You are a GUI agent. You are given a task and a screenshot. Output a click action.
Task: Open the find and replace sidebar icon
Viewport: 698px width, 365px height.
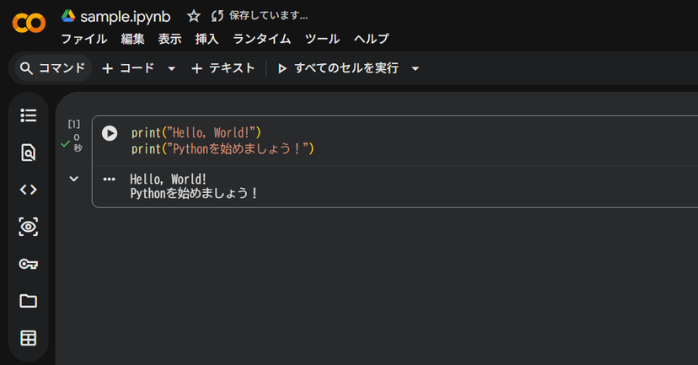pos(28,153)
